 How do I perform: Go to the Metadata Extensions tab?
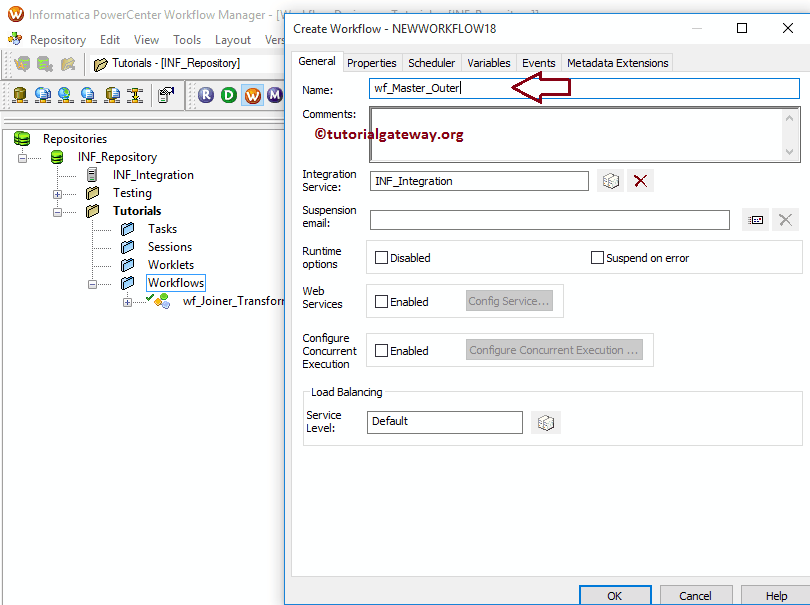click(x=617, y=63)
